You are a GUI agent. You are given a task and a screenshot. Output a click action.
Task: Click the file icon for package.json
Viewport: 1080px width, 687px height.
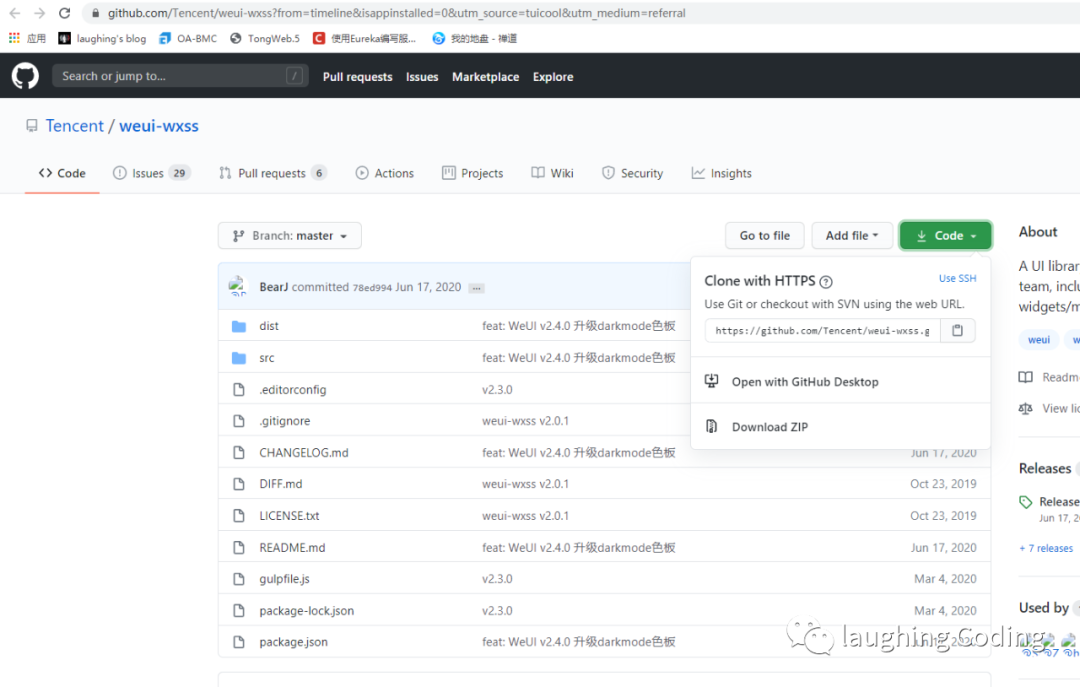point(239,642)
